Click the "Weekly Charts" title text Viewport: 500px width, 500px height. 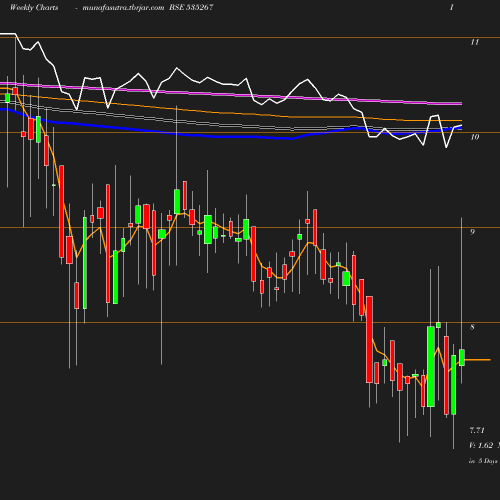point(34,7)
